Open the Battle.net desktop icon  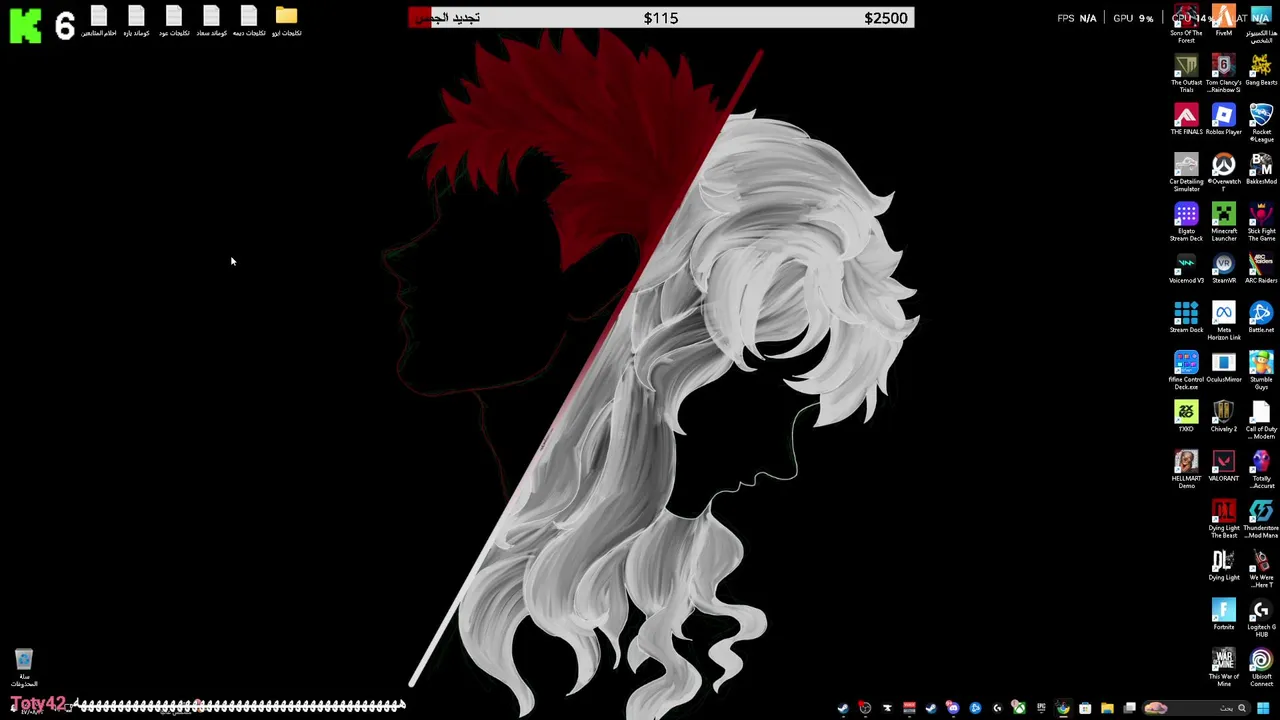click(1261, 318)
